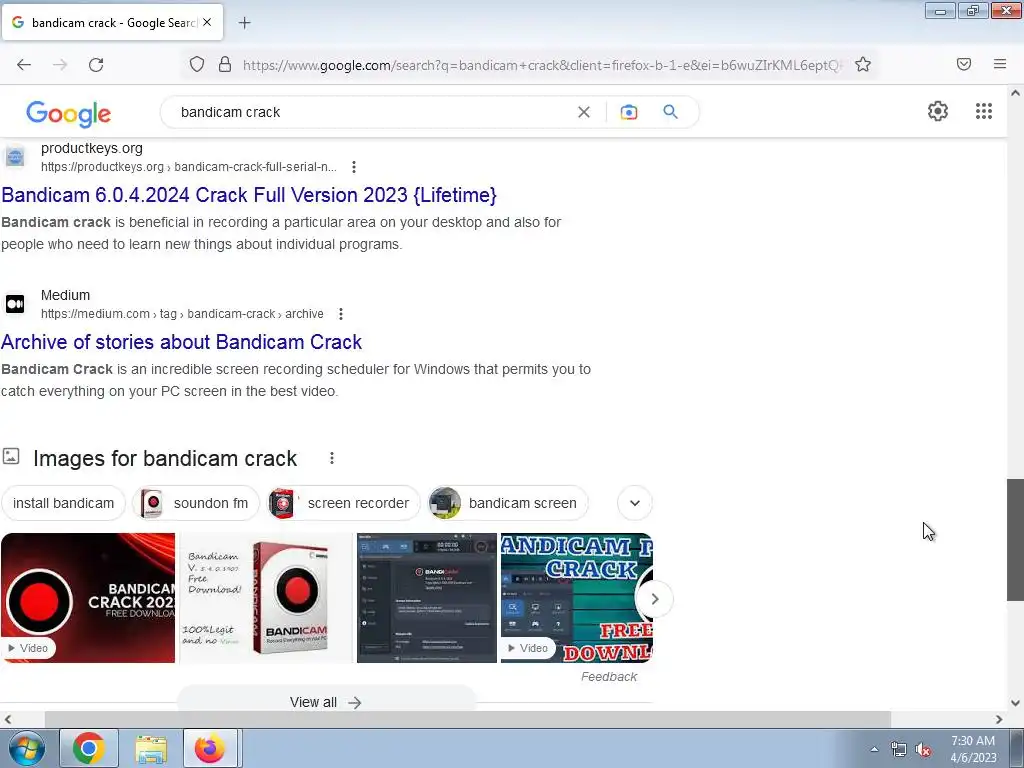Open Google apps grid

[x=984, y=111]
